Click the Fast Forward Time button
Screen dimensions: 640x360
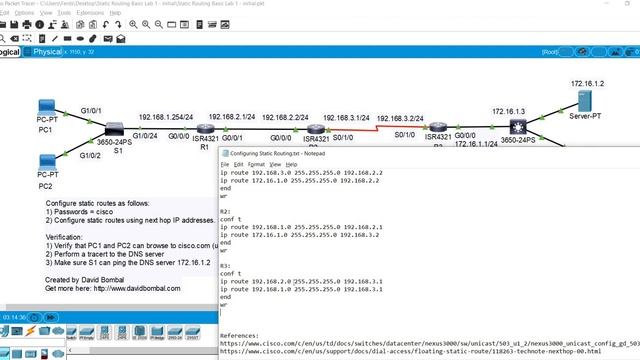tap(51, 317)
